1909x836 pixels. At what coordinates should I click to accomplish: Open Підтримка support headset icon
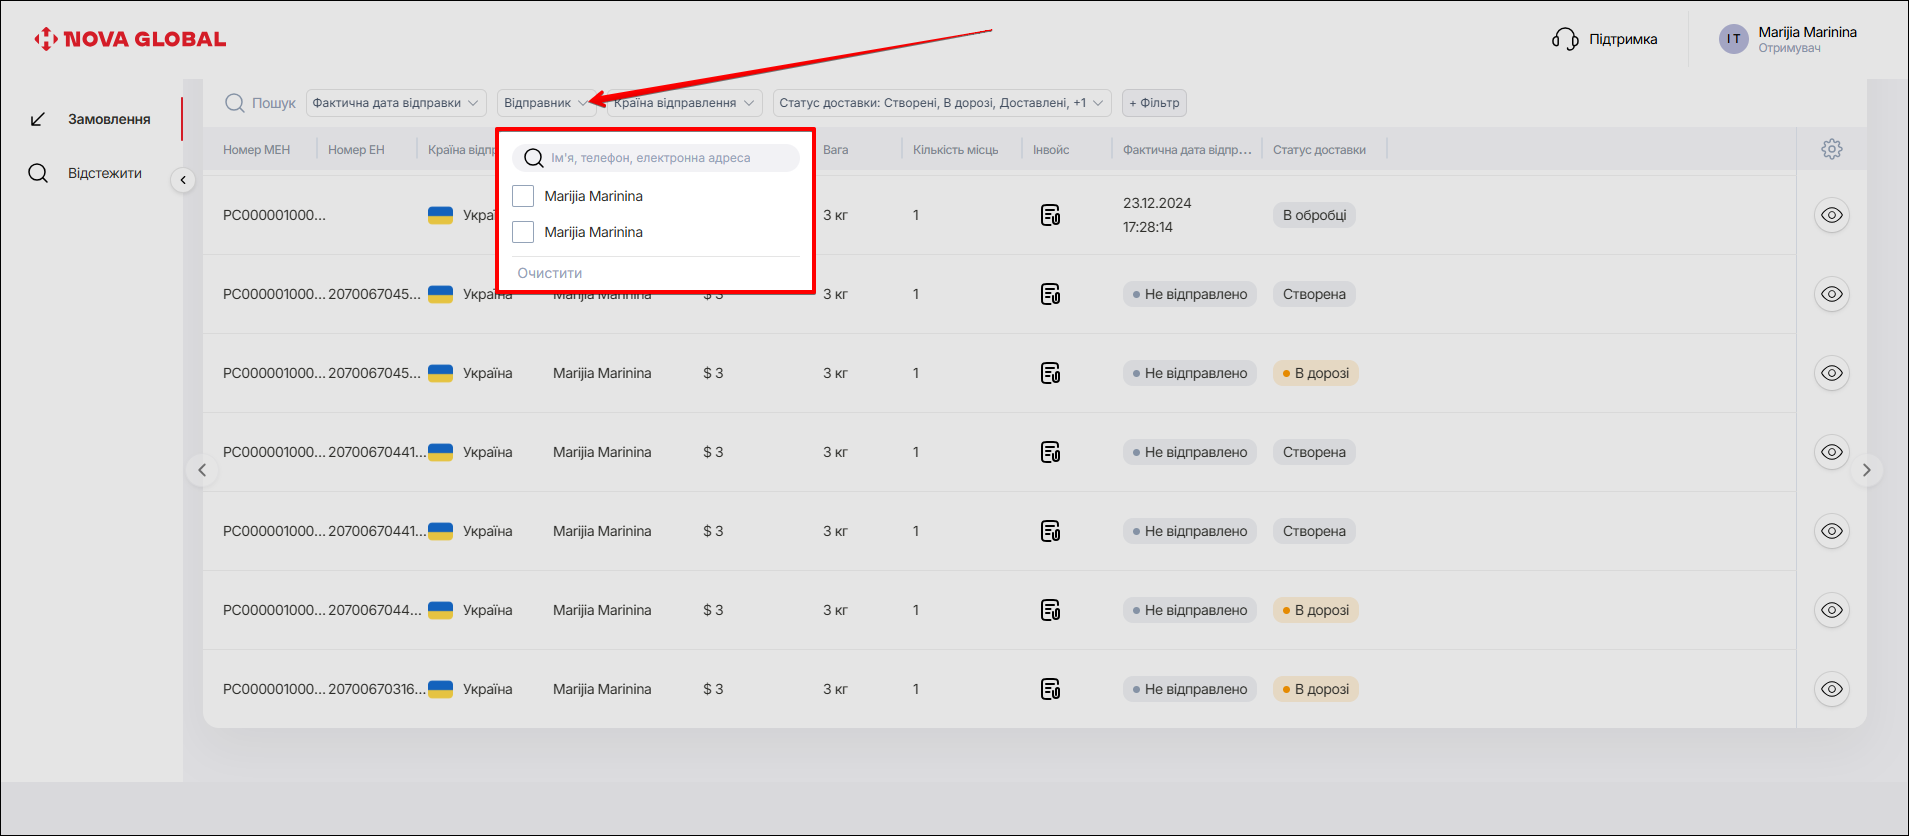tap(1565, 39)
